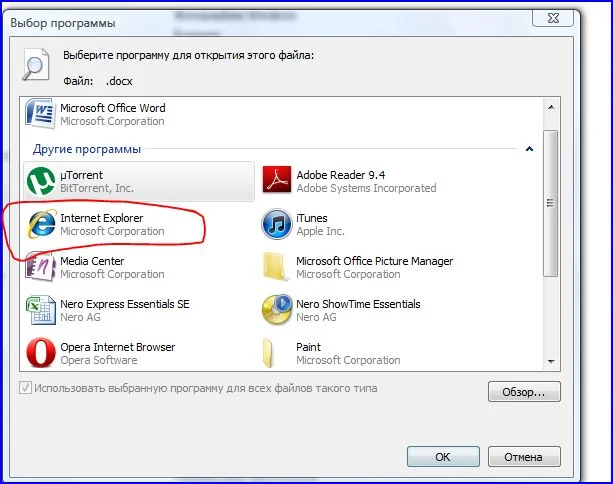Pick the Adobe Reader 9.4 icon

[277, 180]
